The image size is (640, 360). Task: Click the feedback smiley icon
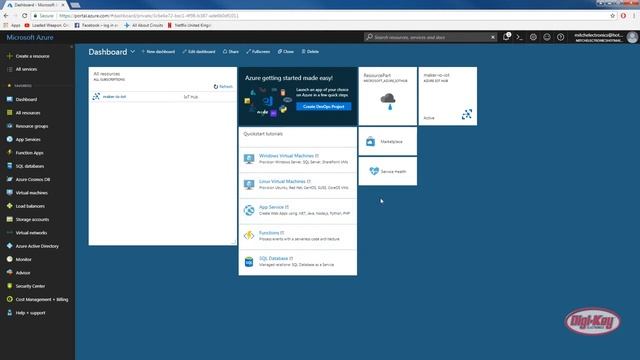pos(547,37)
